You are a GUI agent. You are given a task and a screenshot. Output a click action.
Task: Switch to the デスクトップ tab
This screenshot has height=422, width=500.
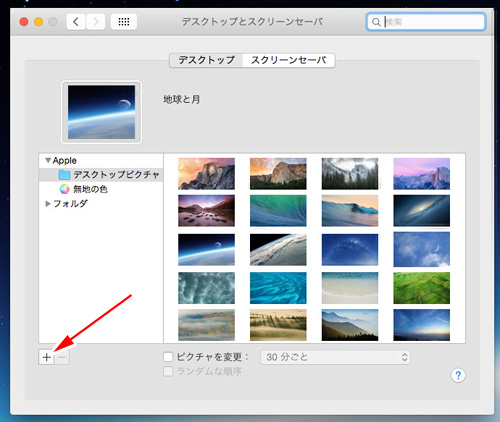pyautogui.click(x=206, y=60)
